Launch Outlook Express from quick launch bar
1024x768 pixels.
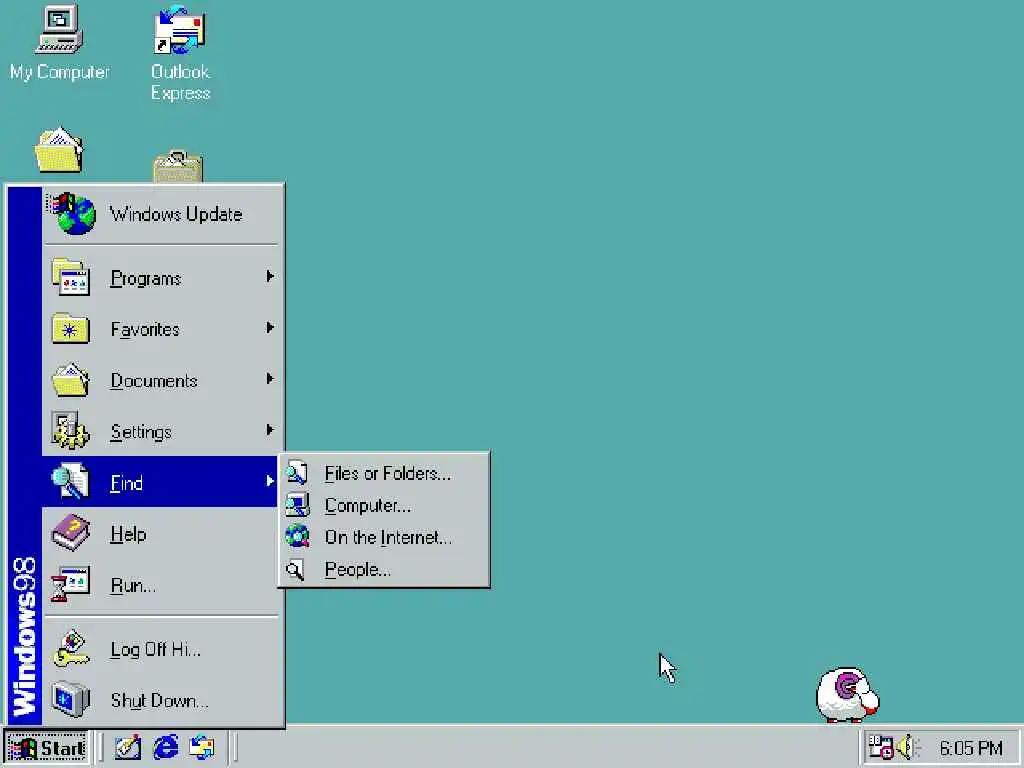202,747
